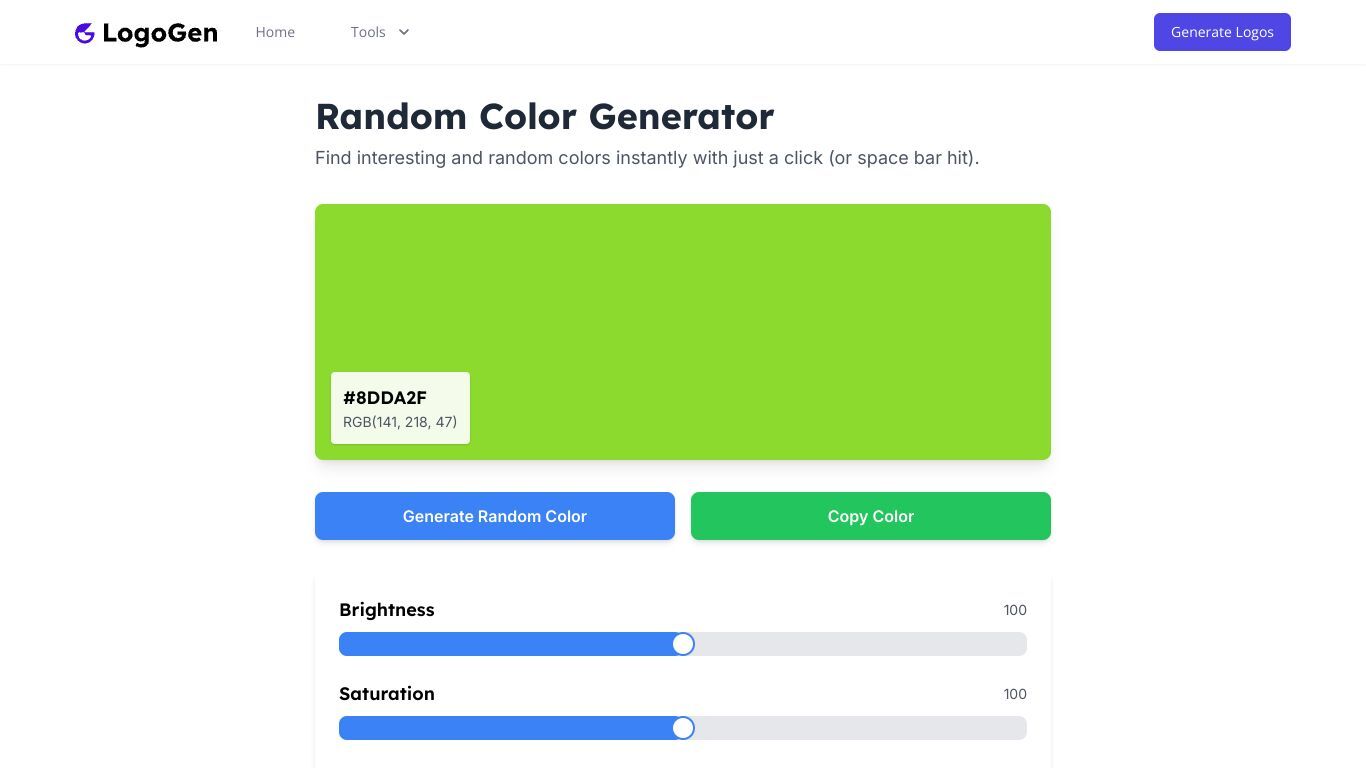Click the blue filled Saturation track
Screen dimensions: 1366x768
505,728
